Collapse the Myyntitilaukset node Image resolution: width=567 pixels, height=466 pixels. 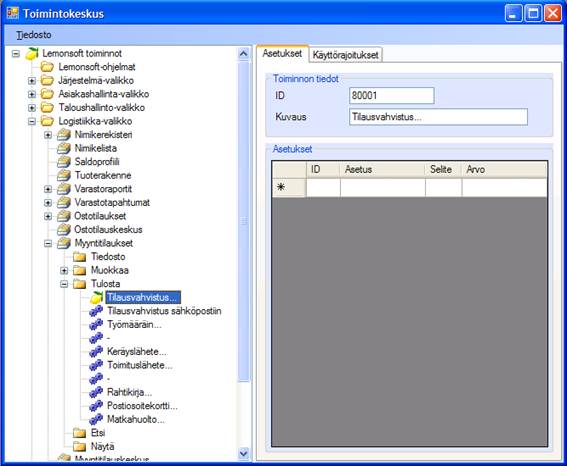coord(48,243)
